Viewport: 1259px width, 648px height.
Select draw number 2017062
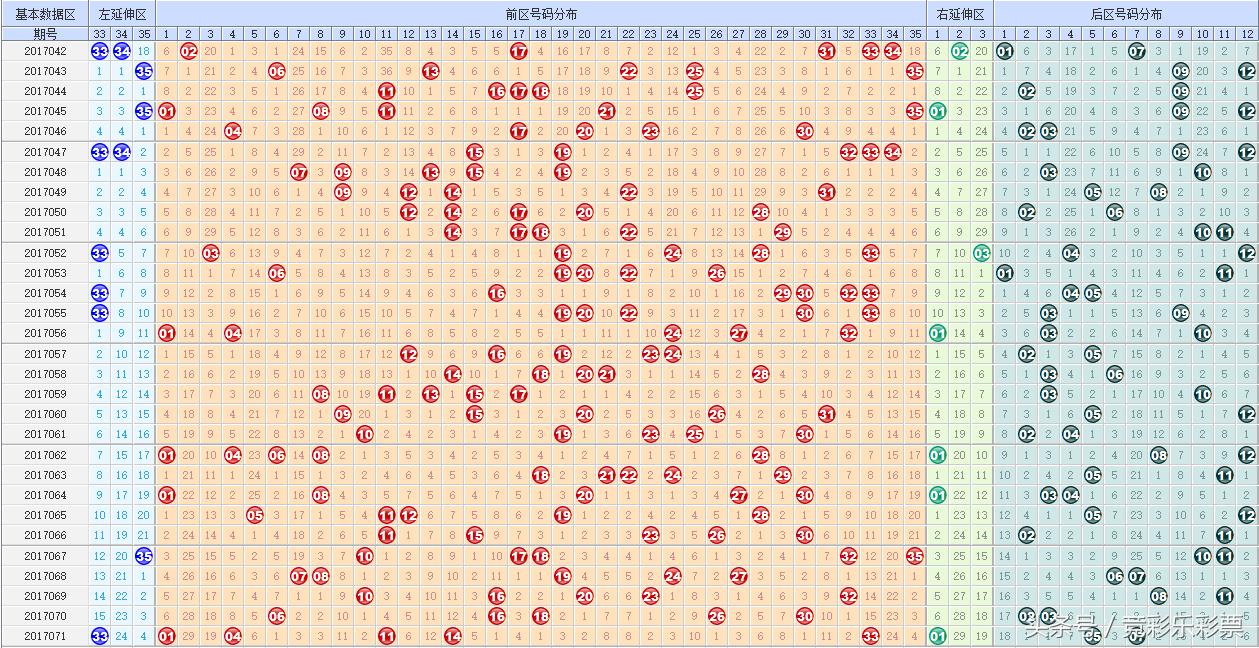point(45,455)
